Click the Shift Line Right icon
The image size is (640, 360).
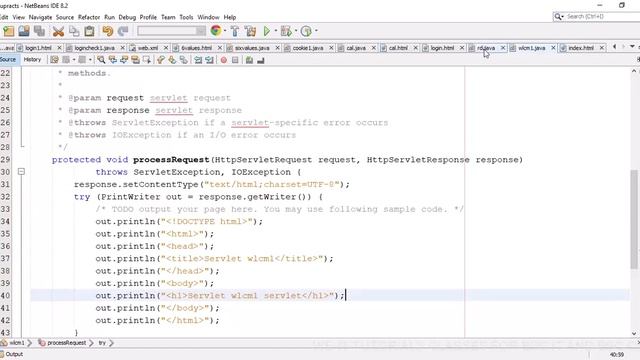click(x=209, y=60)
